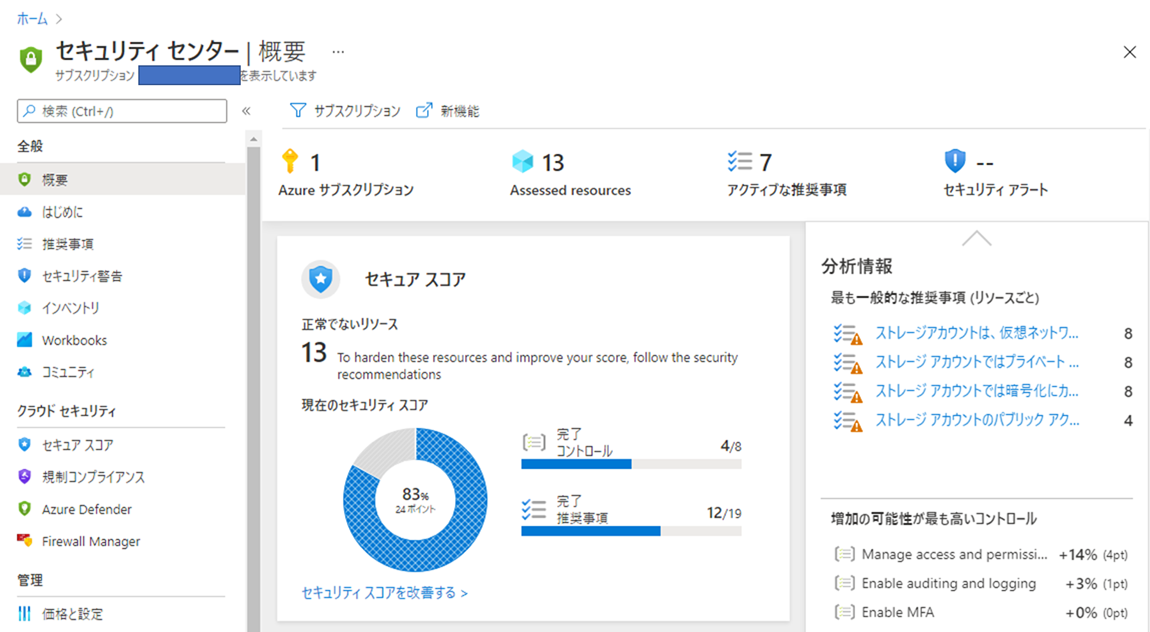The height and width of the screenshot is (632, 1150).
Task: Collapse the sidebar with the double chevron
Action: (x=246, y=111)
